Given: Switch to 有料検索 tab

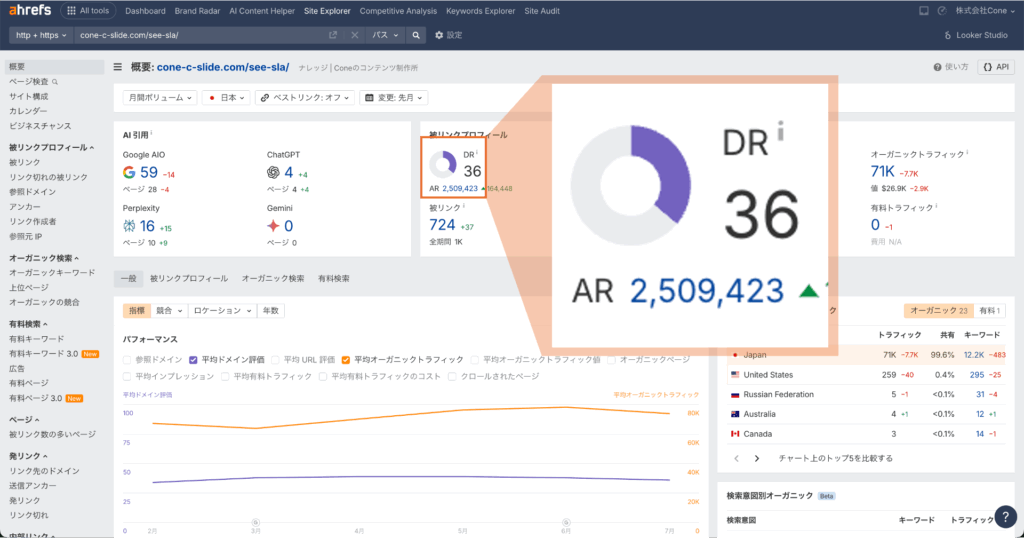Looking at the screenshot, I should [x=334, y=279].
